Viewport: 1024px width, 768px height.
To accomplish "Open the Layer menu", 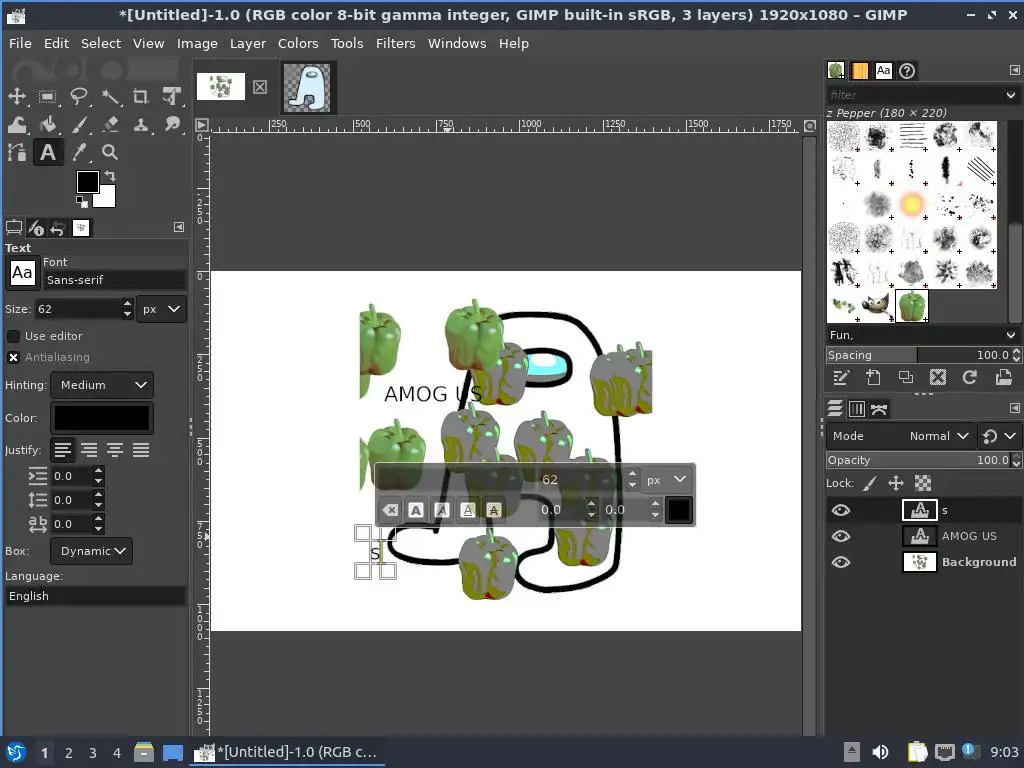I will coord(248,43).
